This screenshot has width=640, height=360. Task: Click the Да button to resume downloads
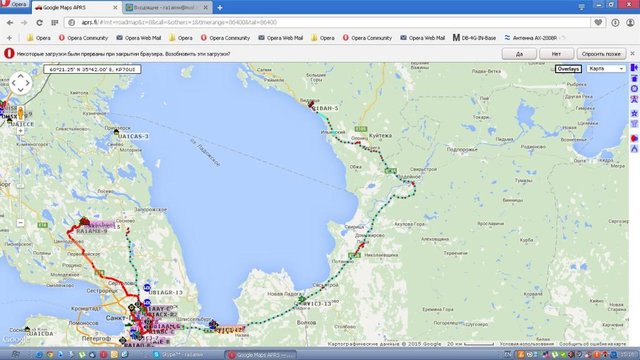(519, 54)
